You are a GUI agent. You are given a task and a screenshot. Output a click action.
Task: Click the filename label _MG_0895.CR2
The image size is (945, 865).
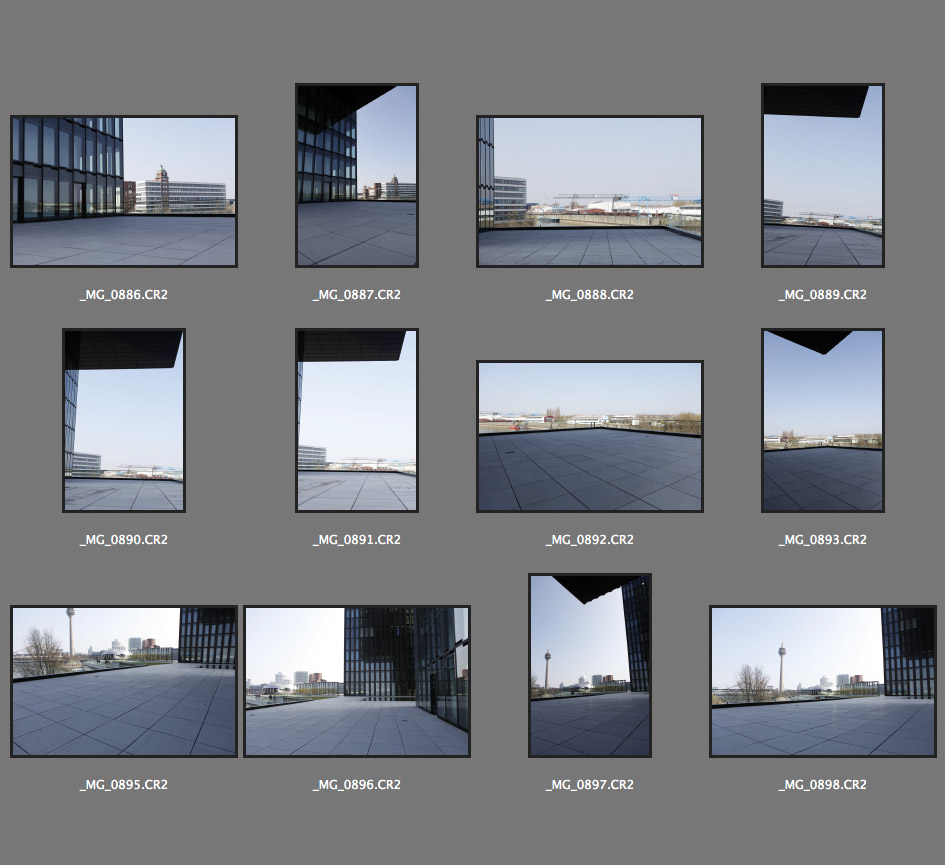pos(123,785)
